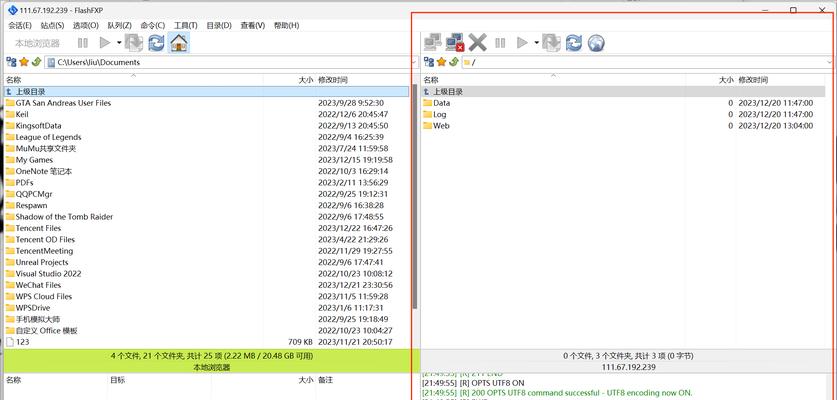Open the remote pane transfer dropdown arrow
Viewport: 837px width, 400px height.
click(x=536, y=43)
